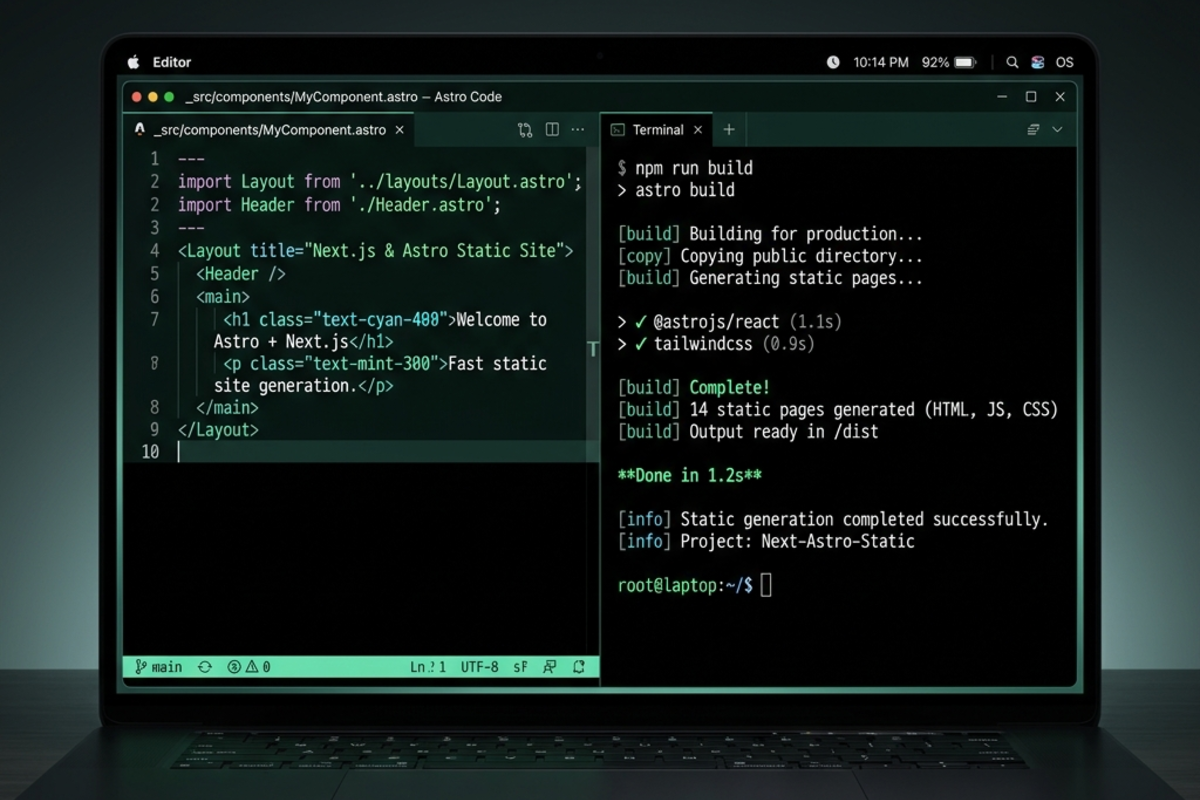Click the Astro file icon on the tab

[x=139, y=130]
